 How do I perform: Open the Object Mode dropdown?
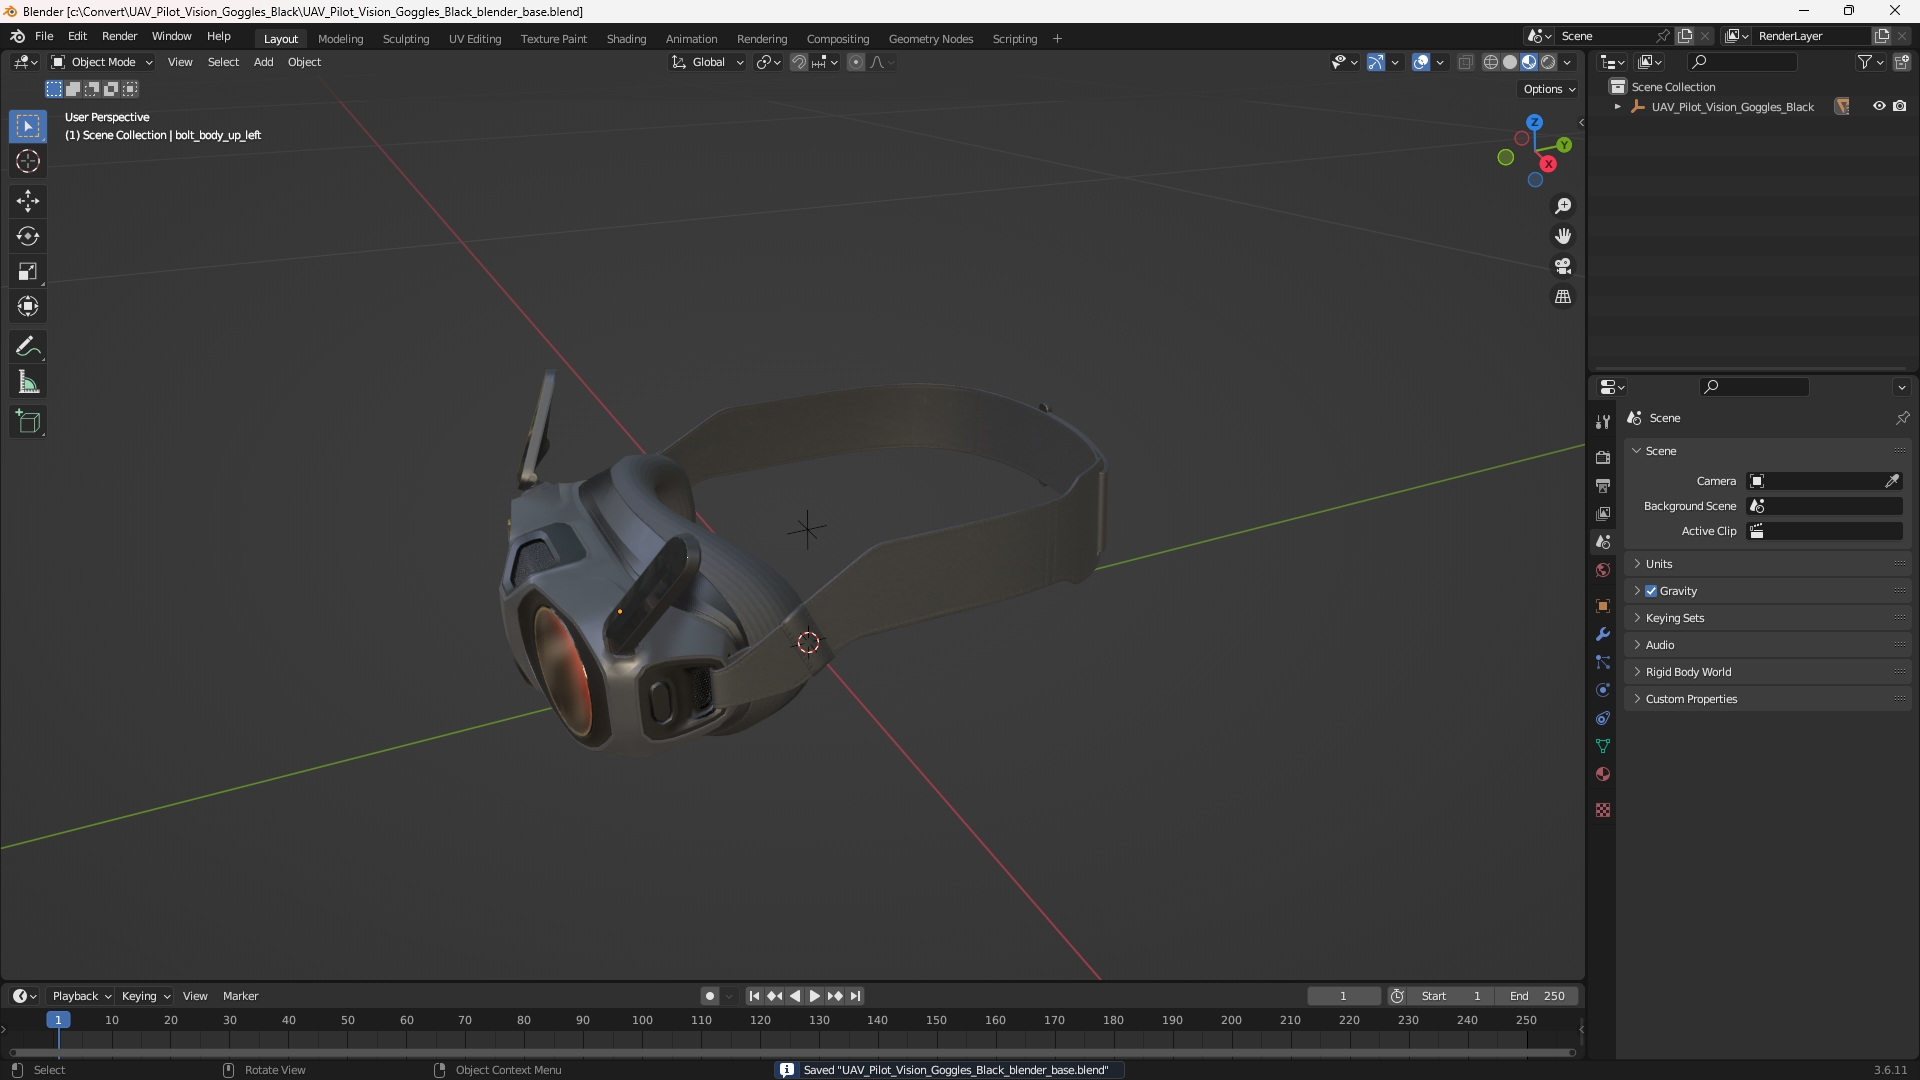[x=102, y=62]
